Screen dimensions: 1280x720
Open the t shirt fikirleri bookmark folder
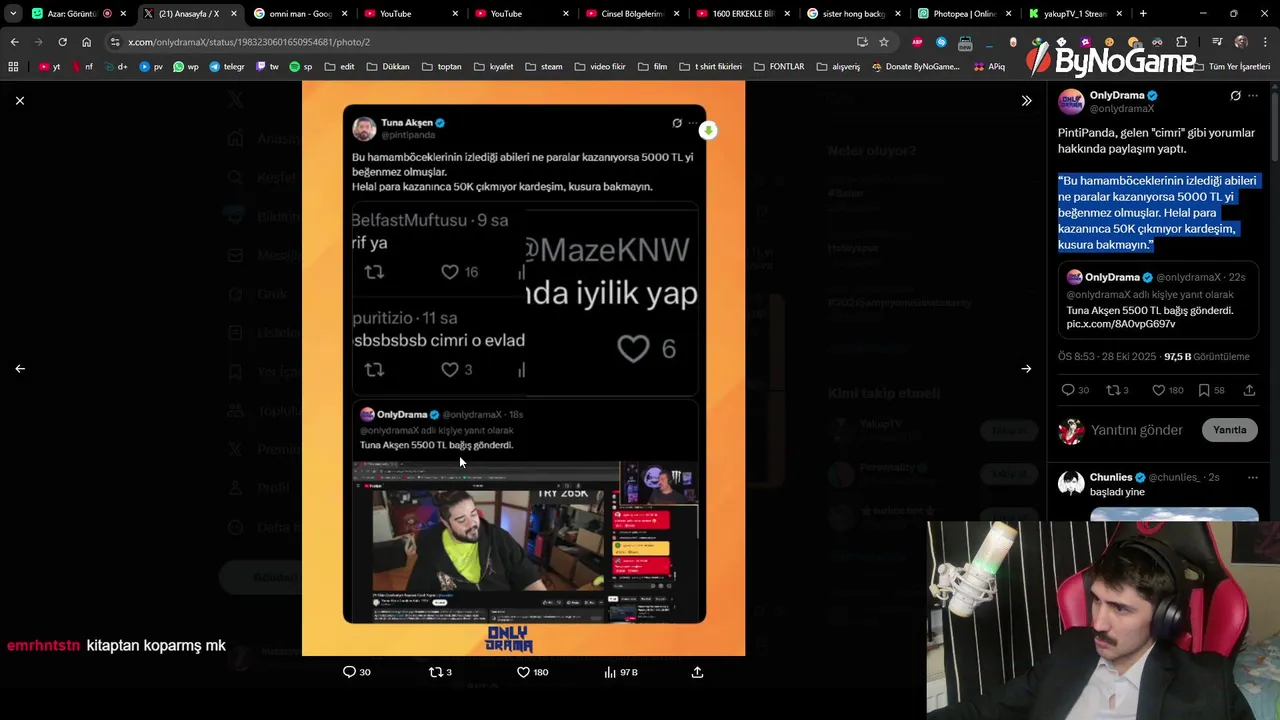click(710, 67)
